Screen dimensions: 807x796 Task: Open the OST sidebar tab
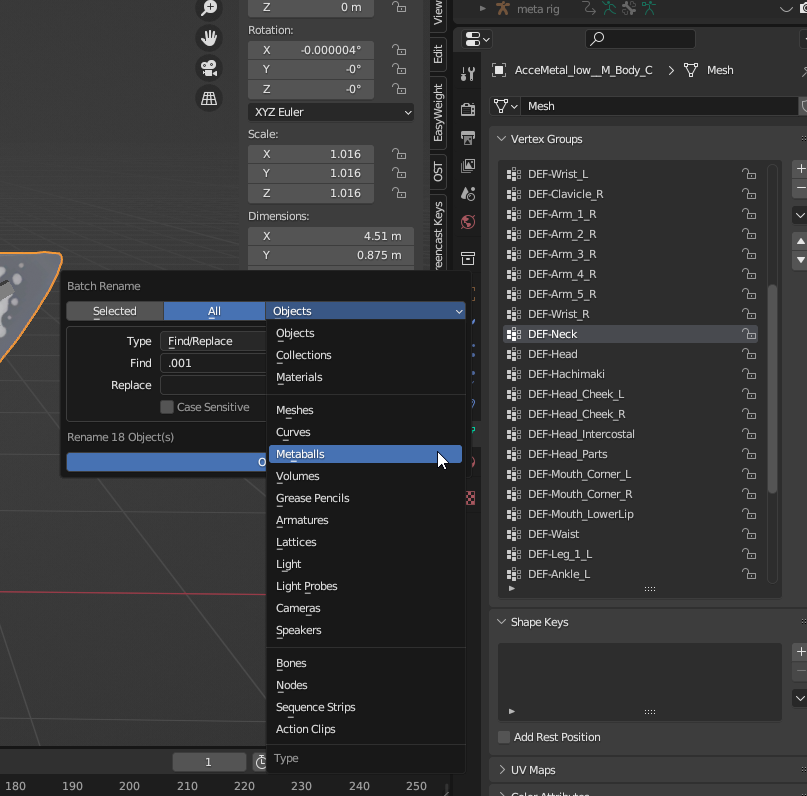(438, 171)
